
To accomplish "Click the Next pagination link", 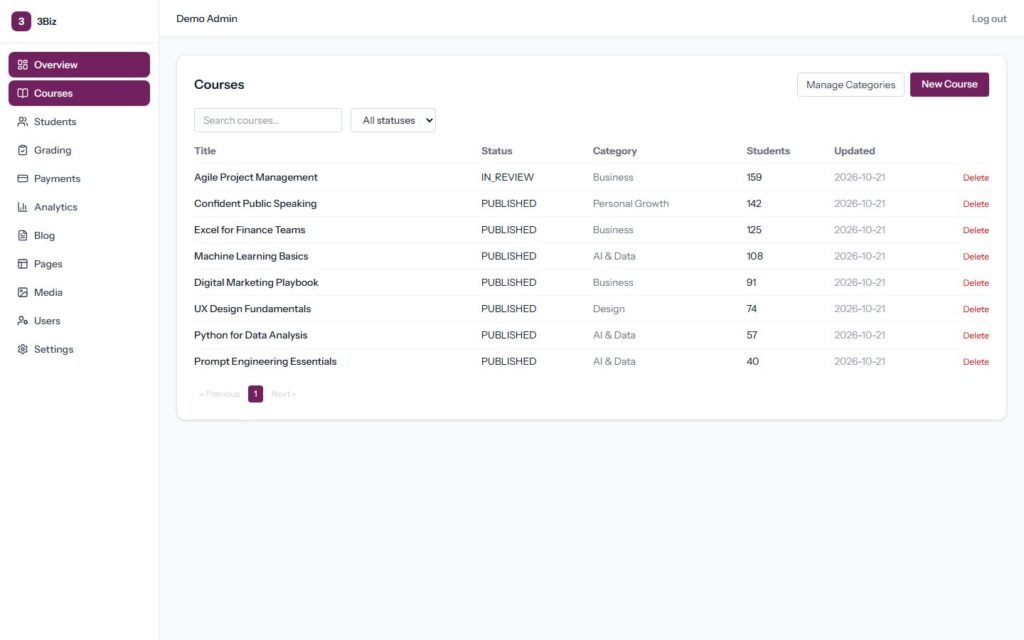I will (x=283, y=394).
